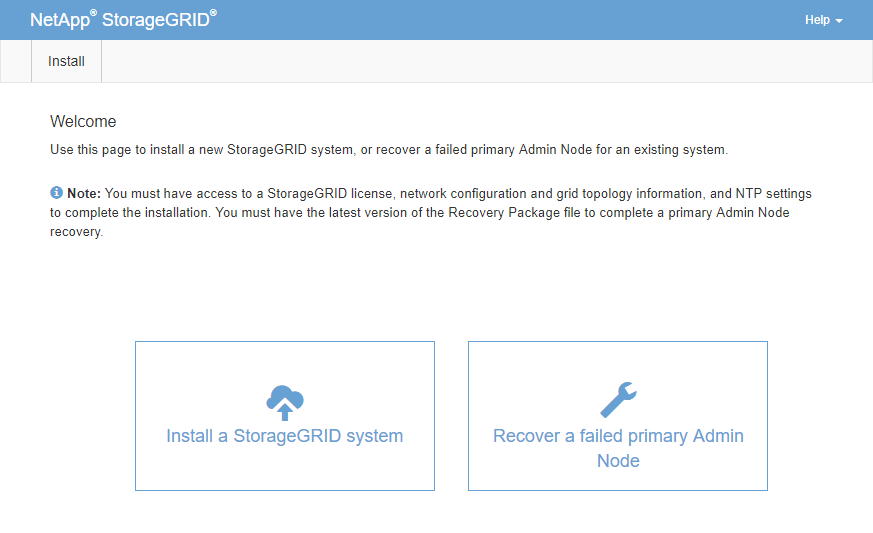Click empty space above the wrench in the recovery tile
This screenshot has width=873, height=533.
618,361
